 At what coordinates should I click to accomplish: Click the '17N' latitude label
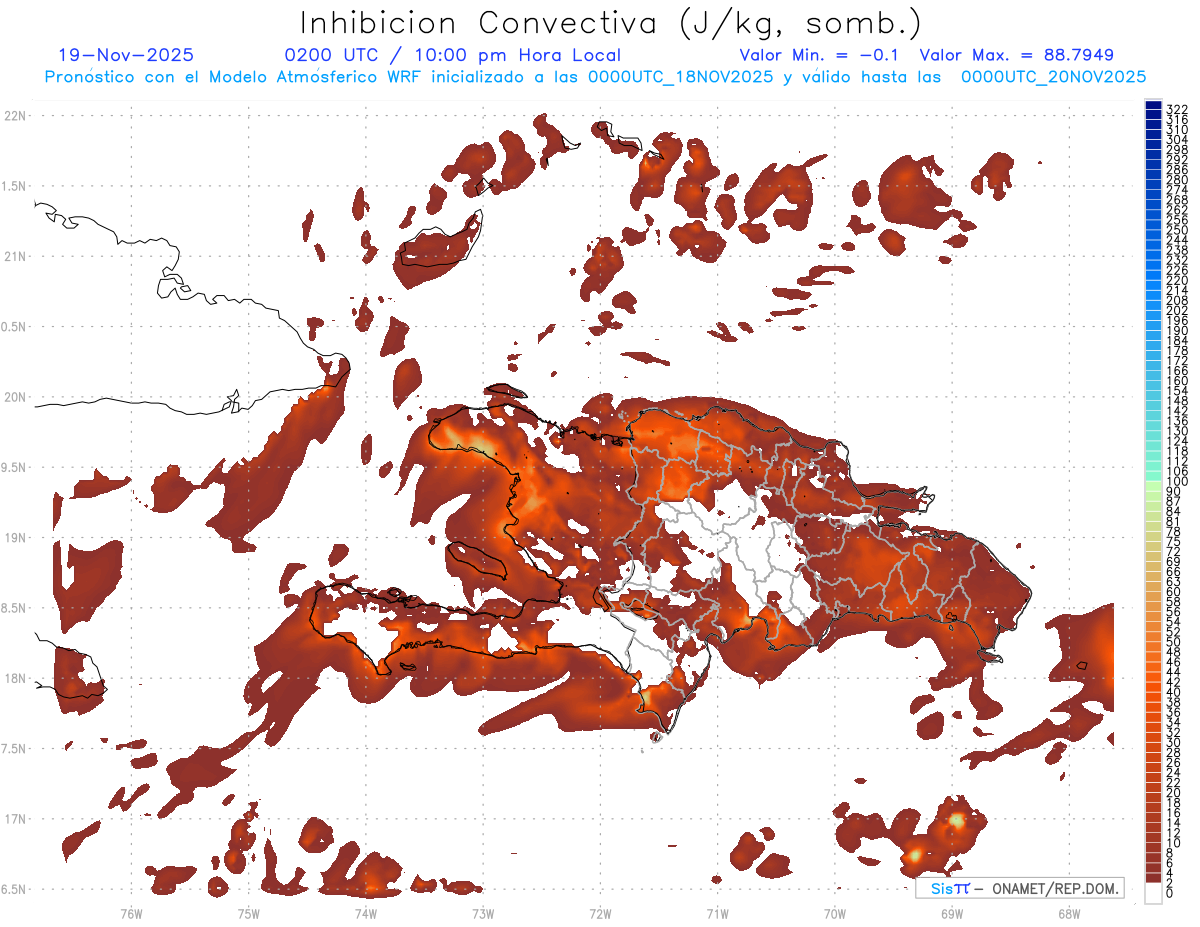pos(14,819)
